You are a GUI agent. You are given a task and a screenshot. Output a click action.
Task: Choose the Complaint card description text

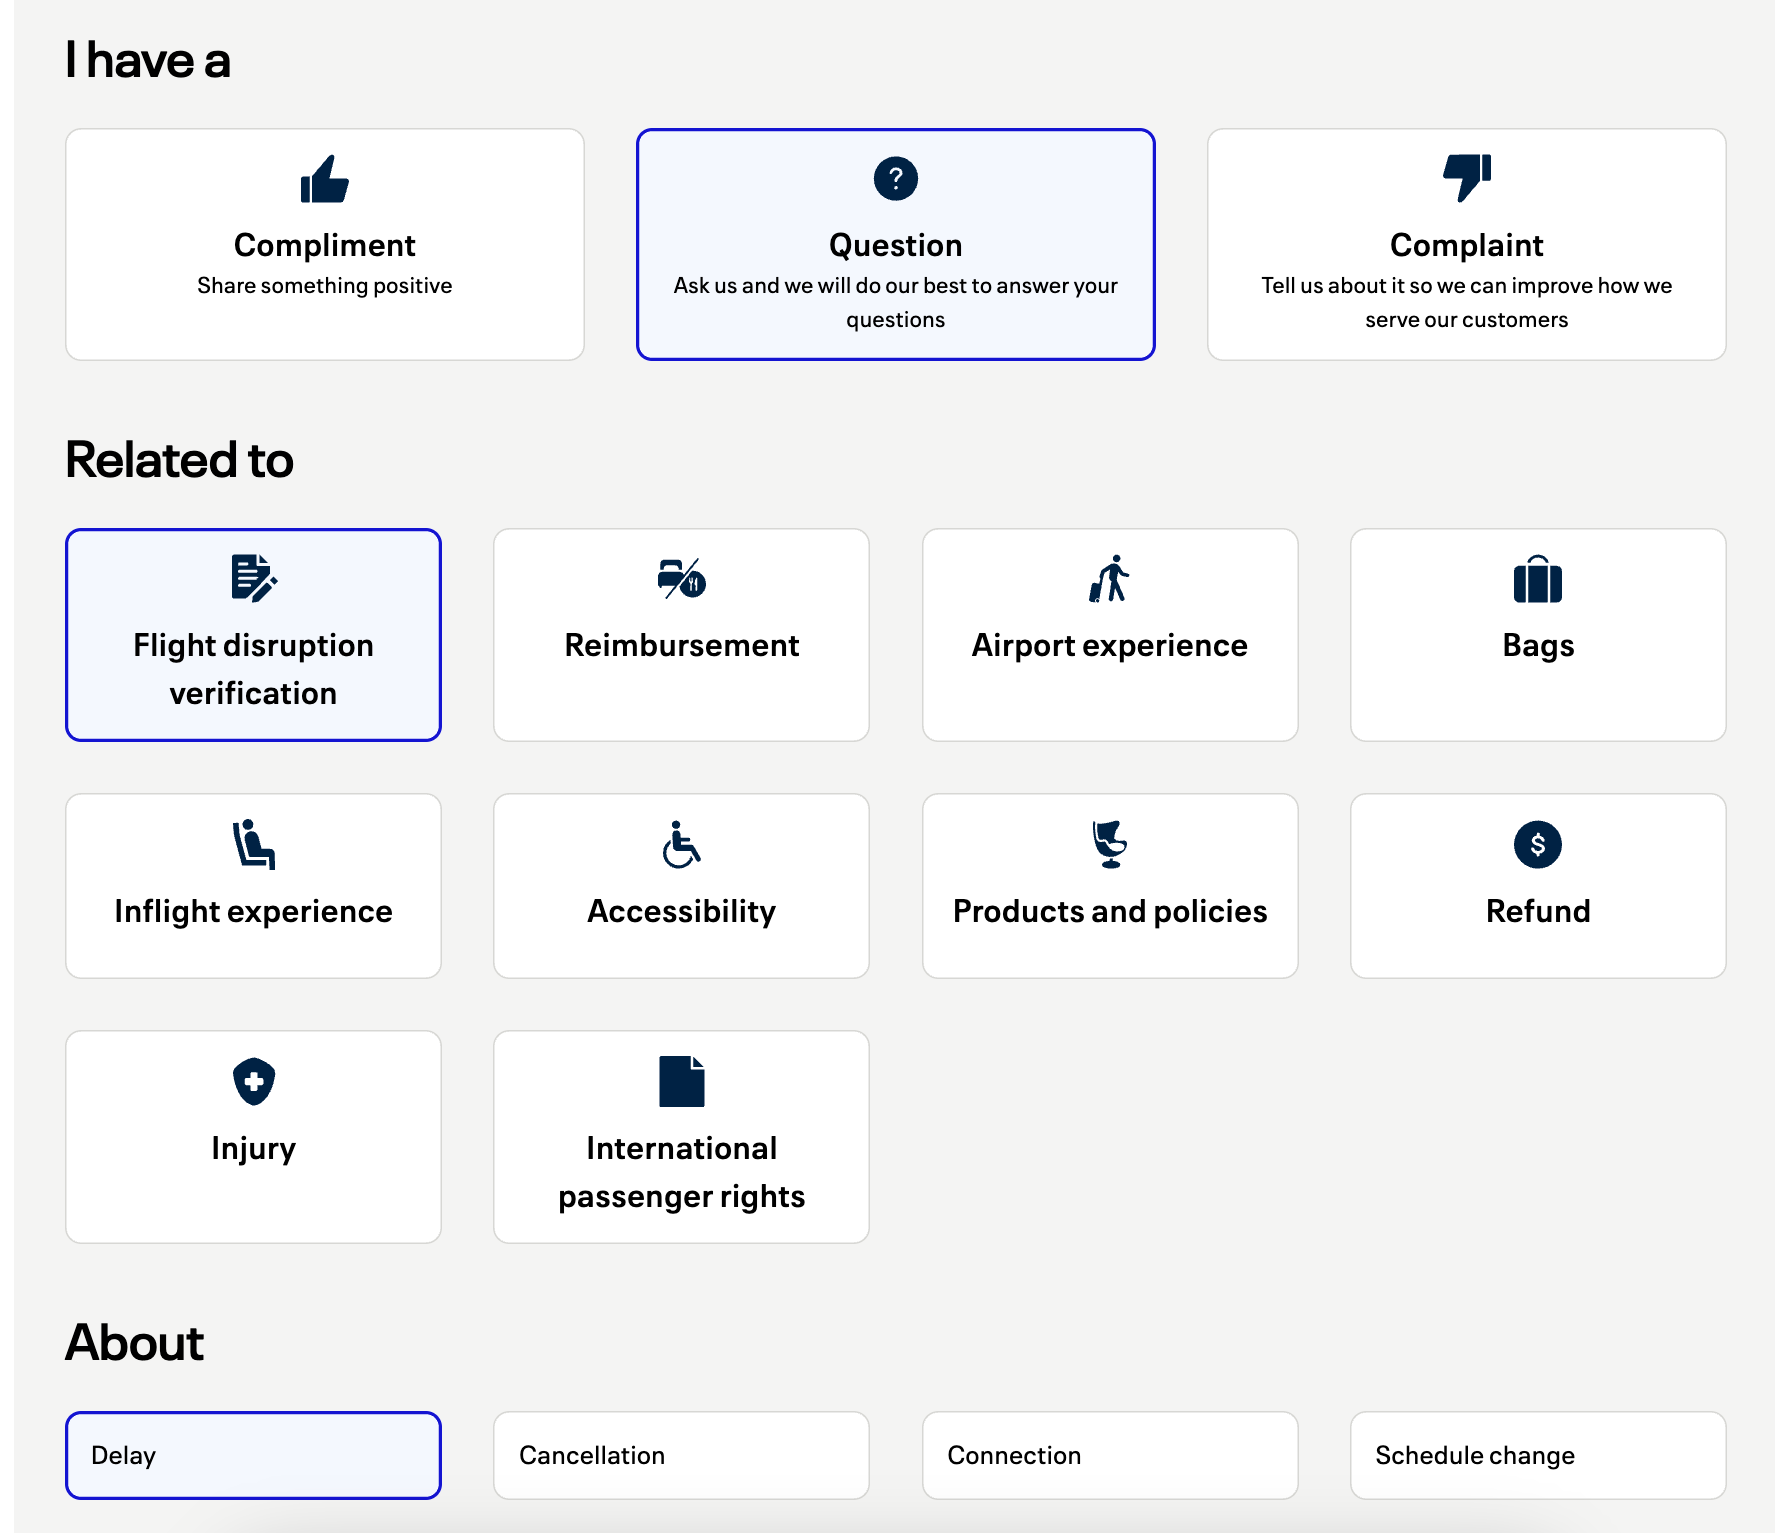point(1466,302)
